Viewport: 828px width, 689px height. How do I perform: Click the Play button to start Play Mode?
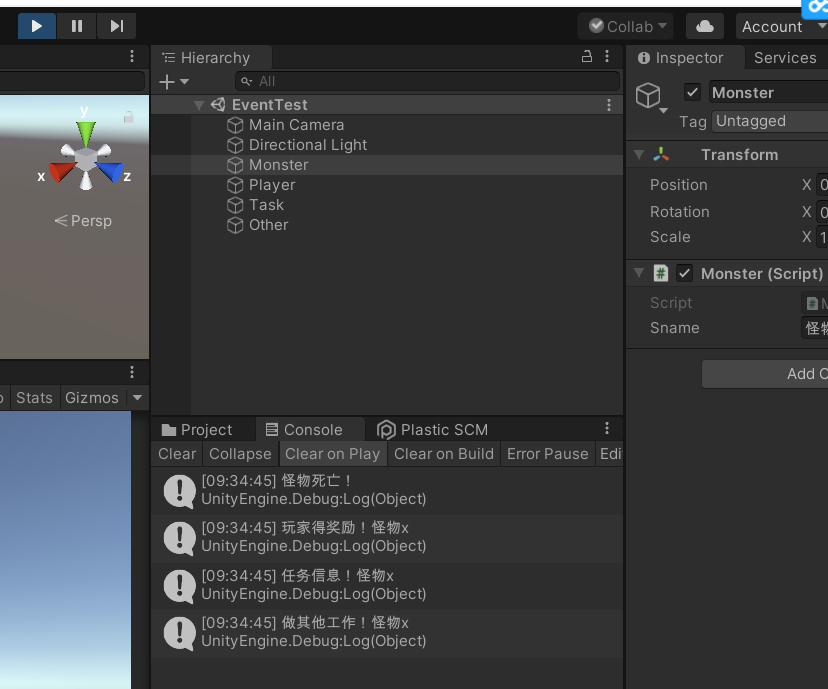click(x=36, y=26)
